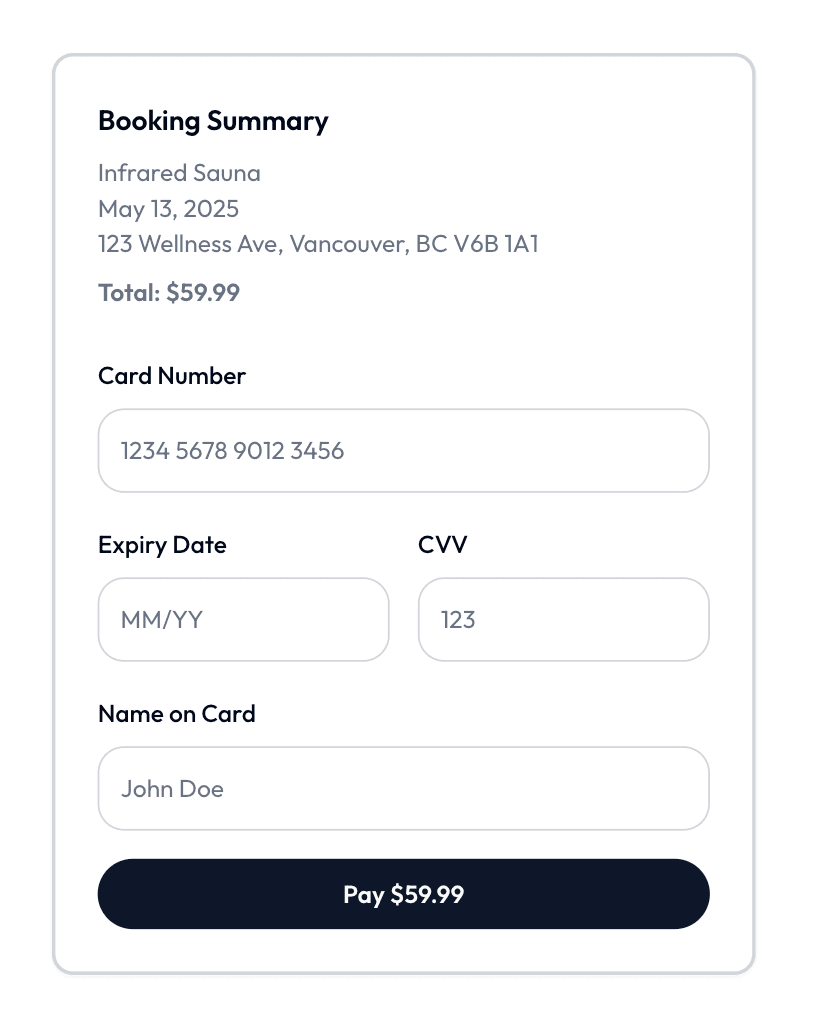Viewport: 813px width, 1028px height.
Task: Click the BC province abbreviation in address
Action: tap(431, 244)
